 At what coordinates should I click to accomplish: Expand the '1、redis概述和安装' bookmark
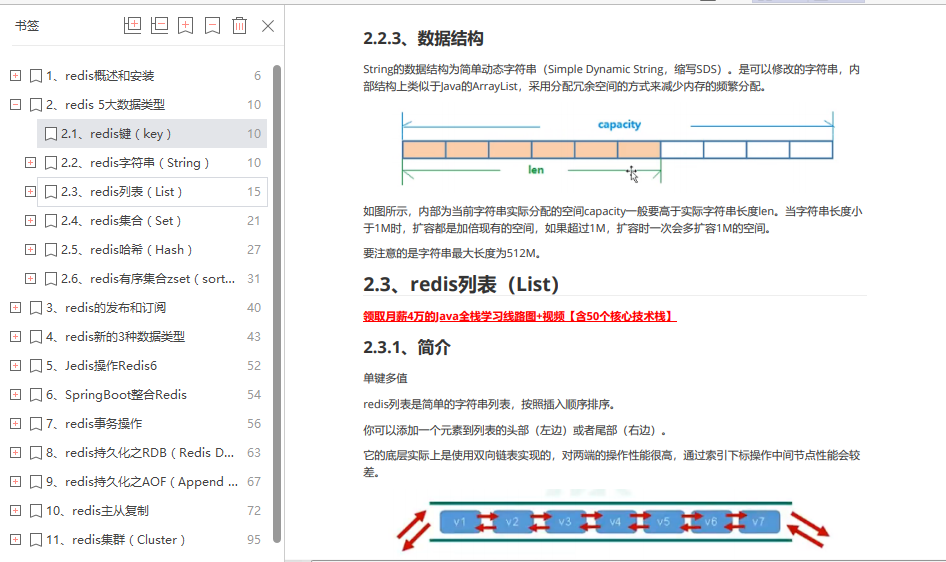[x=16, y=75]
